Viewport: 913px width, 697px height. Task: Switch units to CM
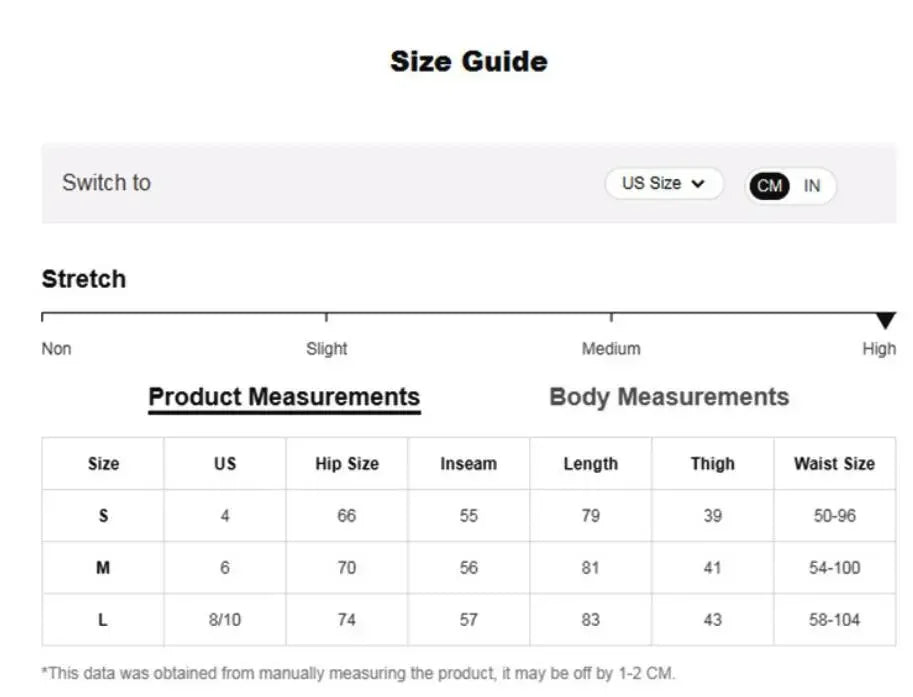(769, 186)
